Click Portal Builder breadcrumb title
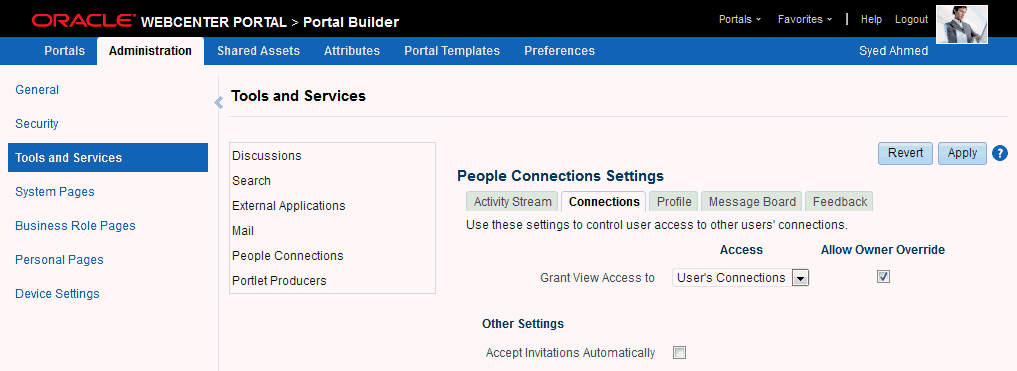Image resolution: width=1017 pixels, height=371 pixels. pos(351,22)
